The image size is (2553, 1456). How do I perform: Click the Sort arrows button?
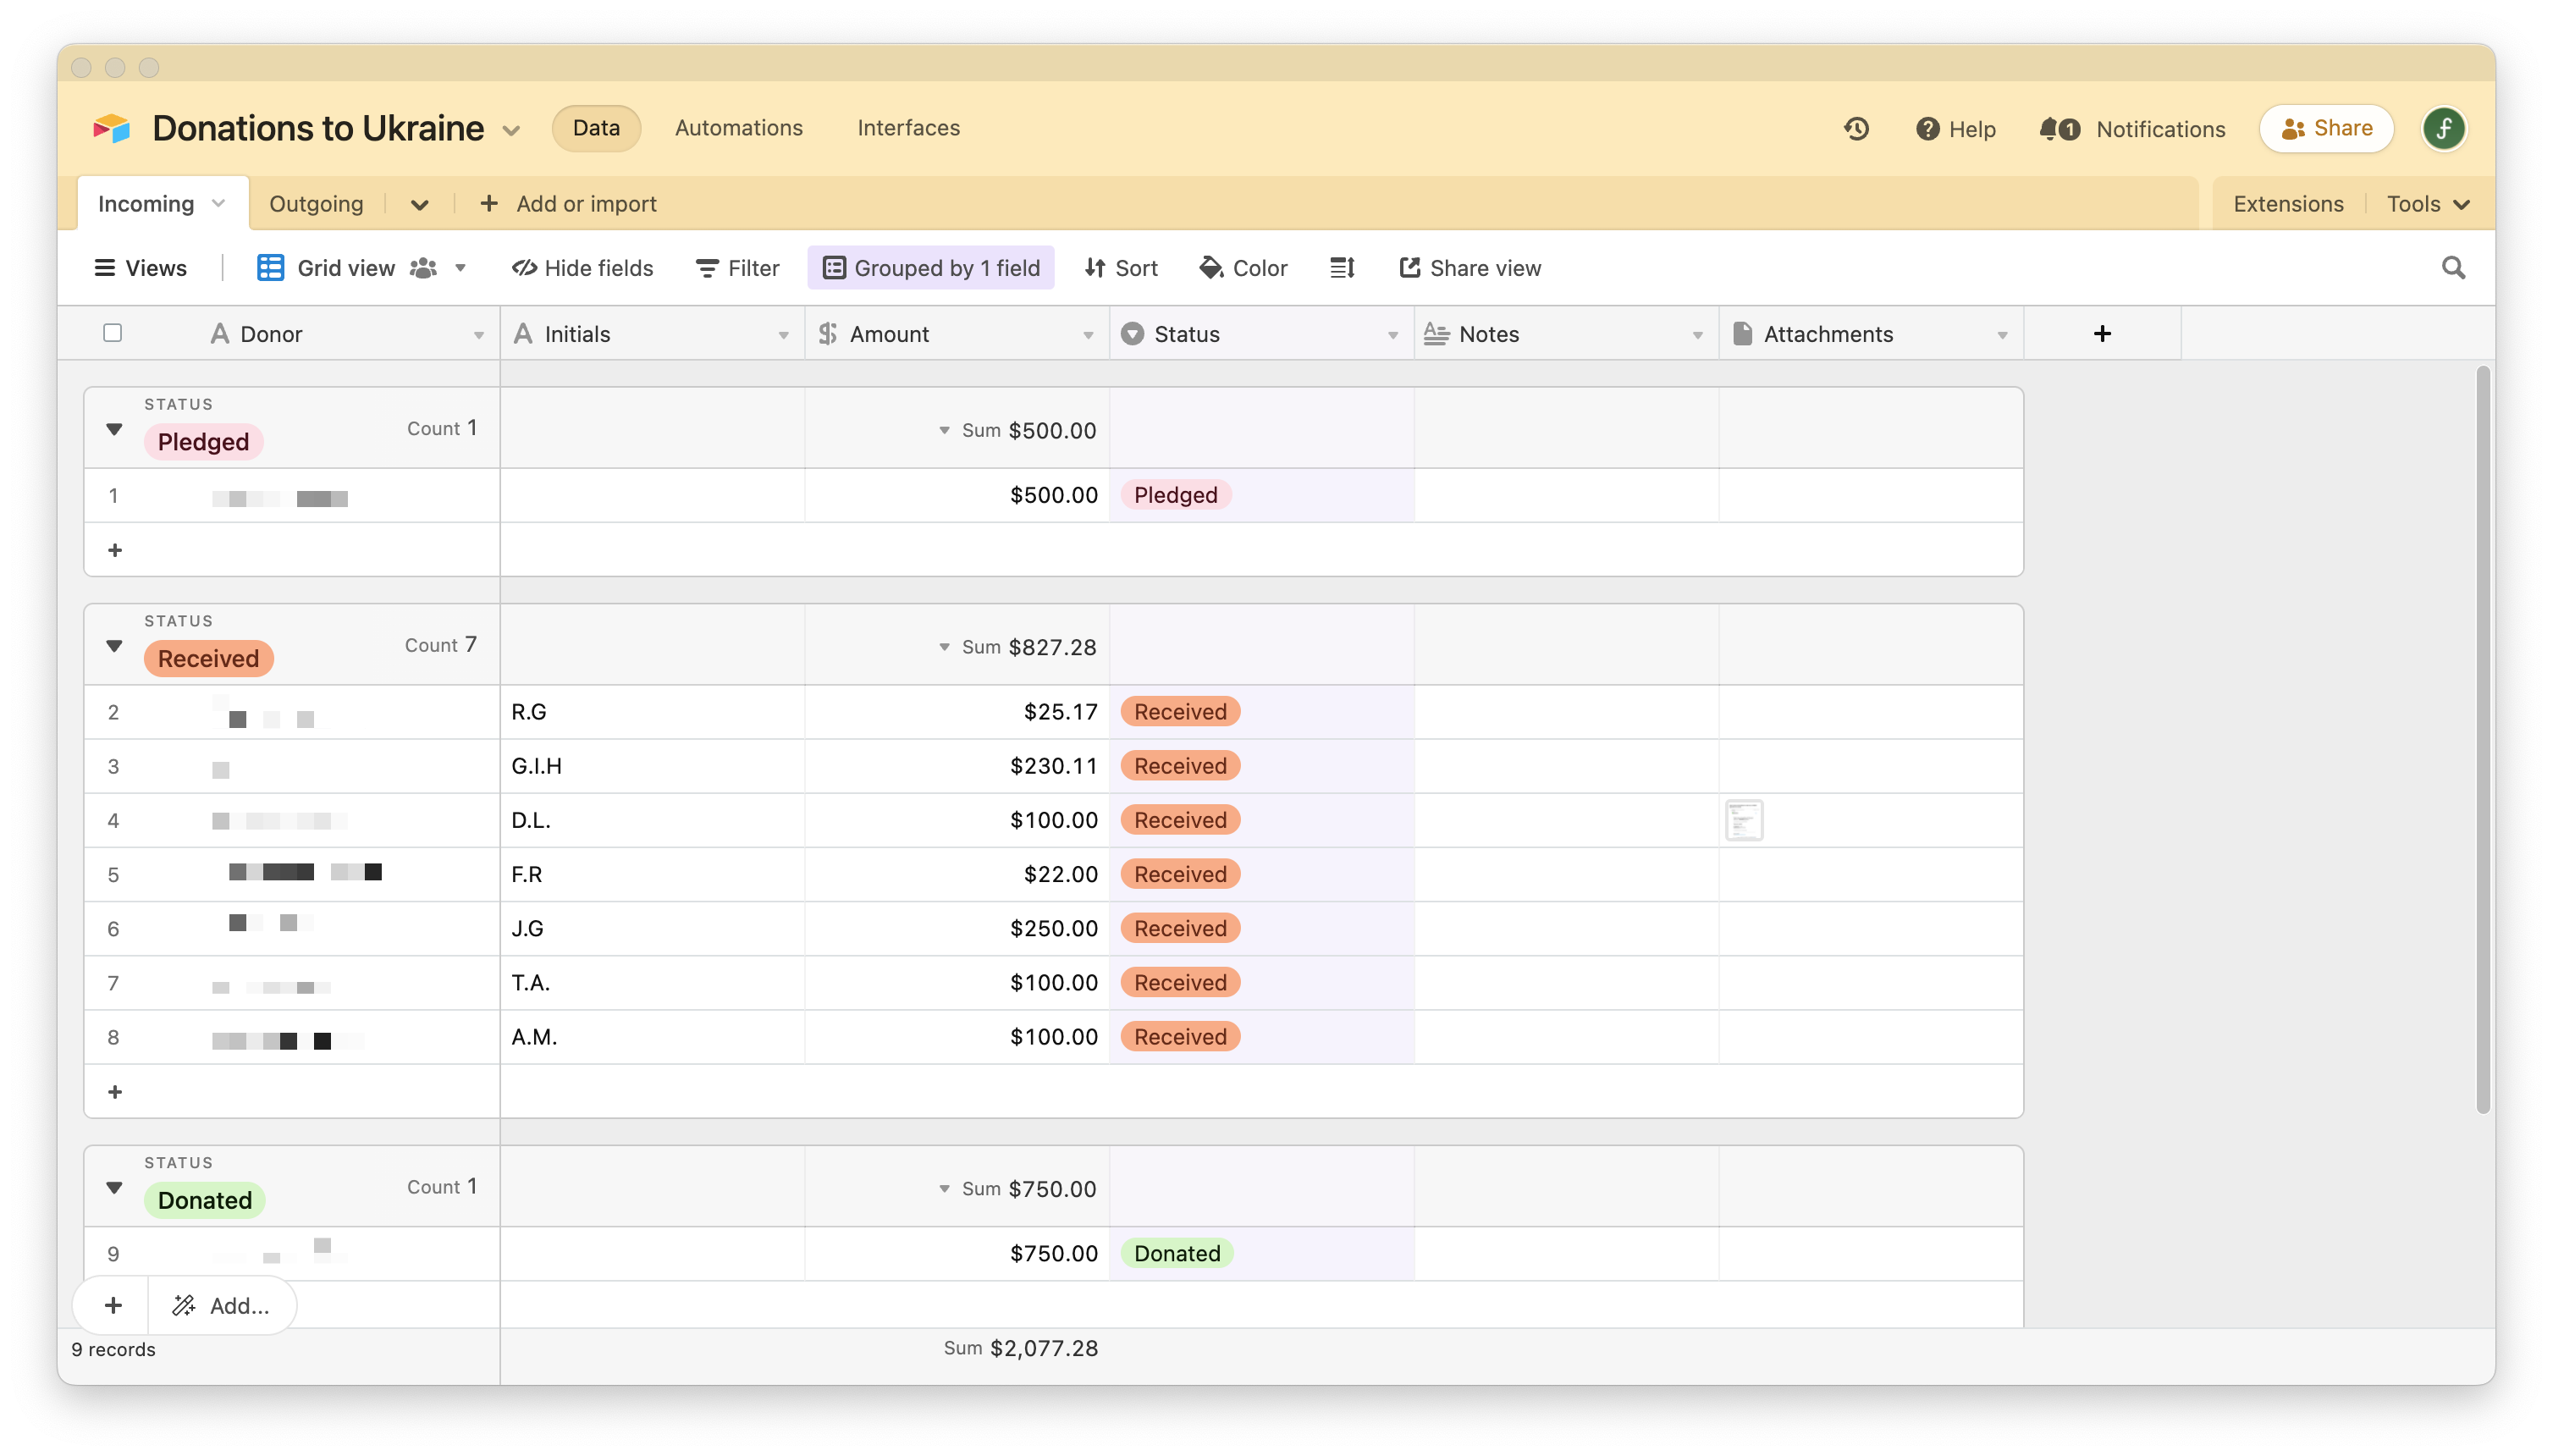coord(1121,268)
